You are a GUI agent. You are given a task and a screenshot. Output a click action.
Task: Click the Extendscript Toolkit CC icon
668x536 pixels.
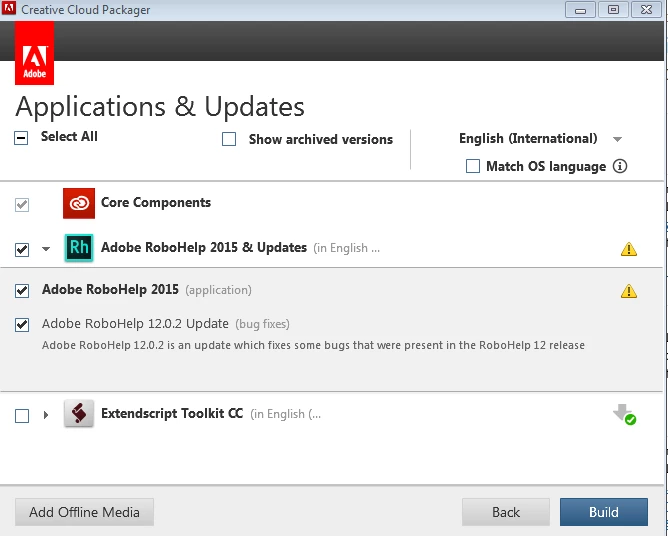79,413
